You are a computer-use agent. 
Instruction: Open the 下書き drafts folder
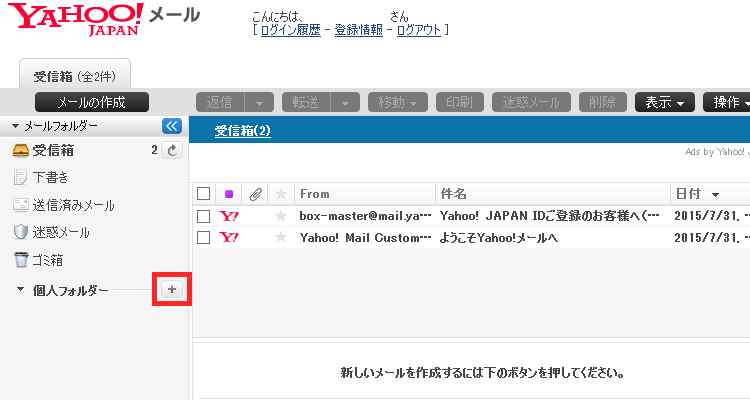click(51, 178)
